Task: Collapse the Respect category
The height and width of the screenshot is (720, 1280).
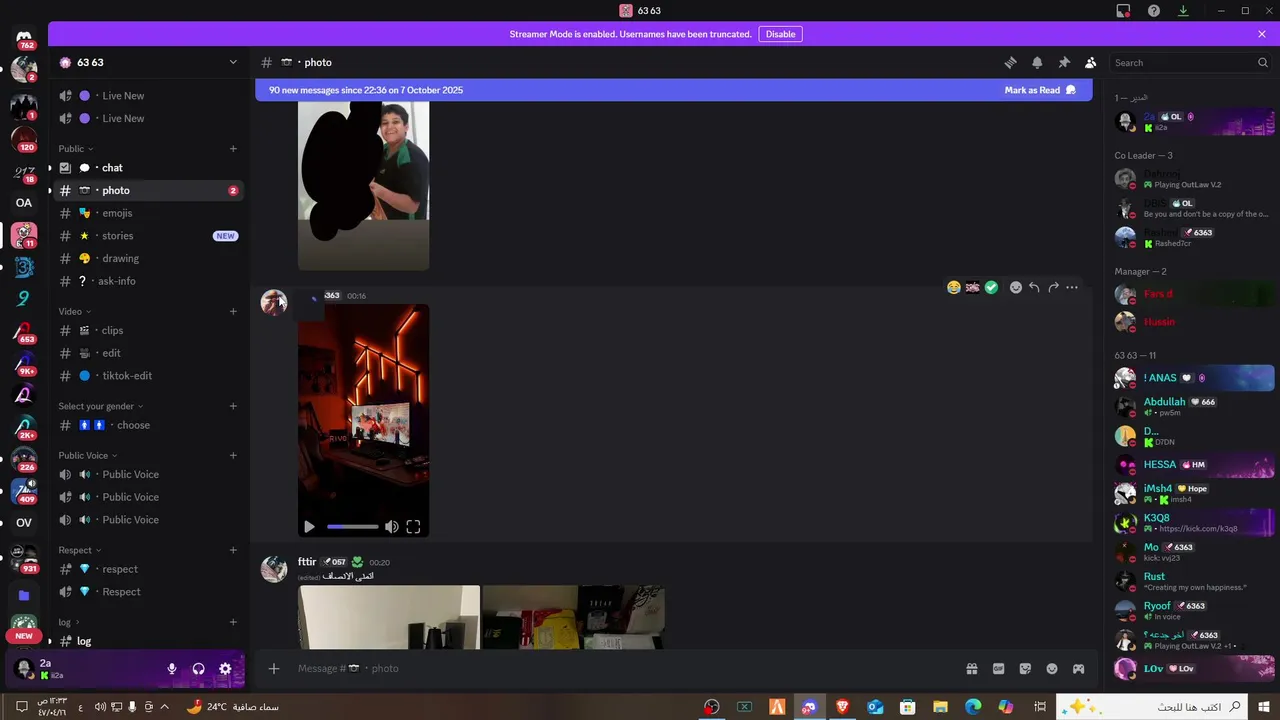Action: click(80, 550)
